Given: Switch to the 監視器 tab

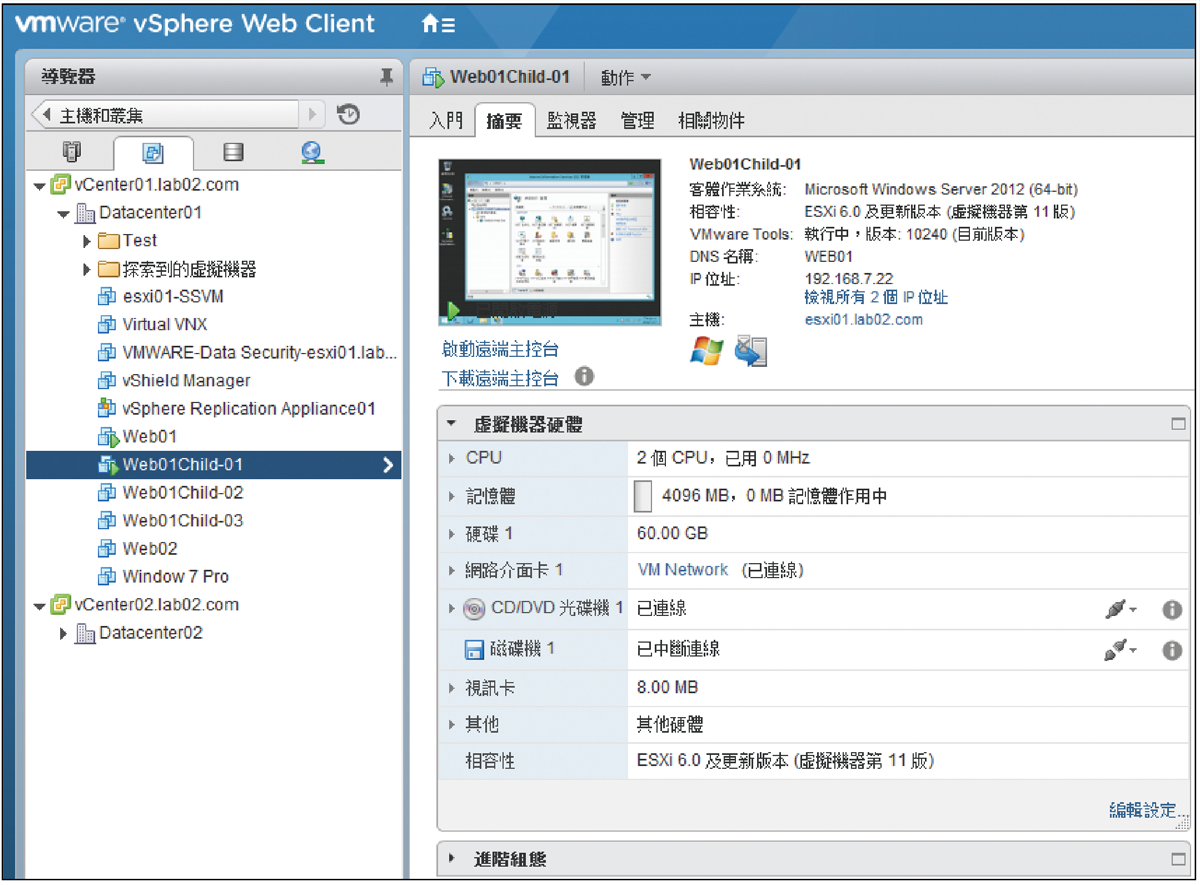Looking at the screenshot, I should tap(572, 121).
